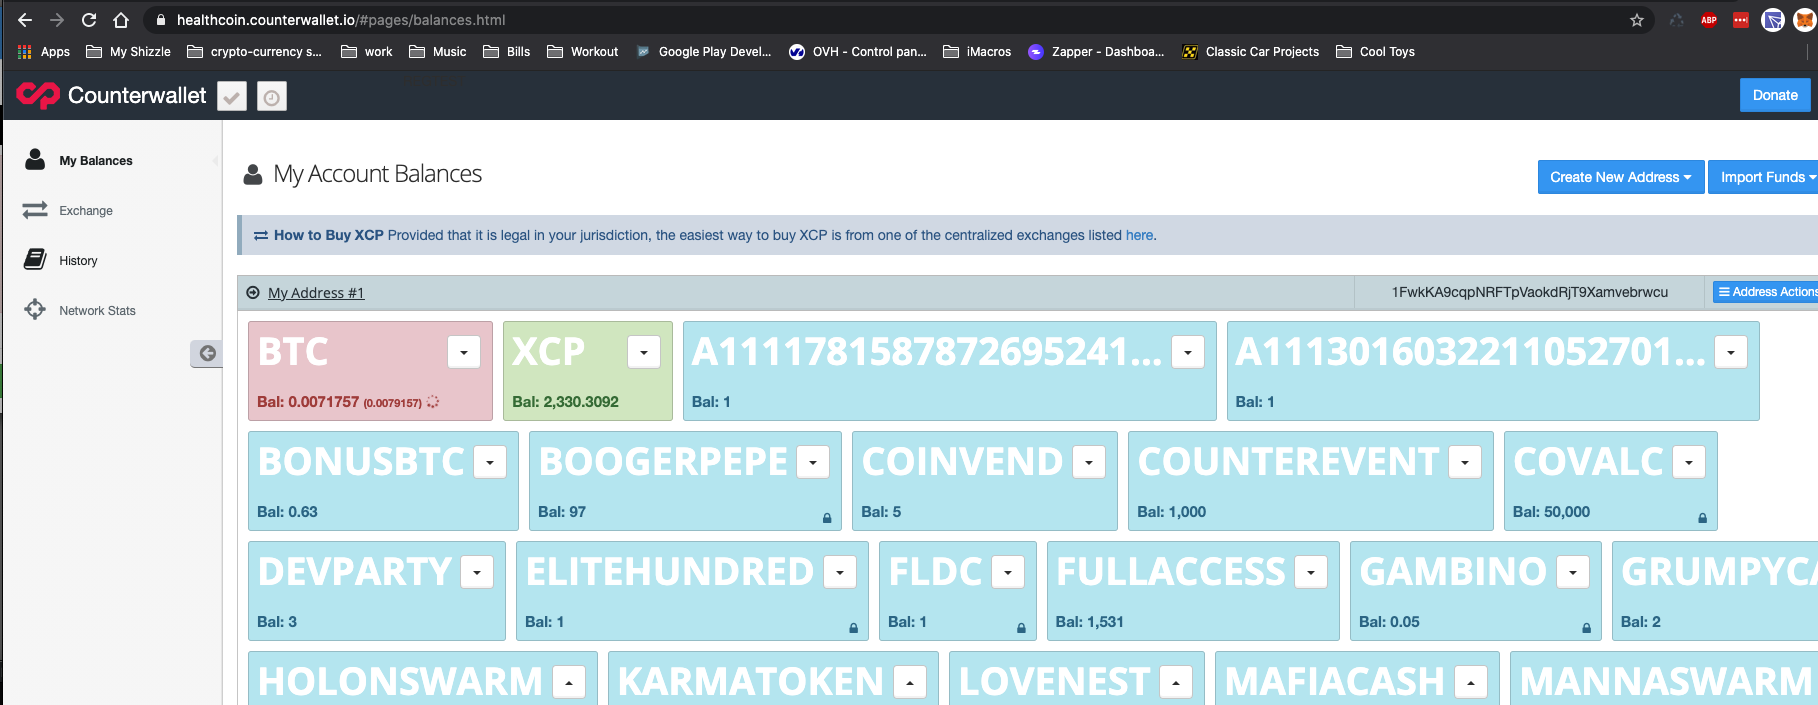Open the ELITEHUNDRED actions dropdown
The width and height of the screenshot is (1818, 705).
(x=840, y=572)
